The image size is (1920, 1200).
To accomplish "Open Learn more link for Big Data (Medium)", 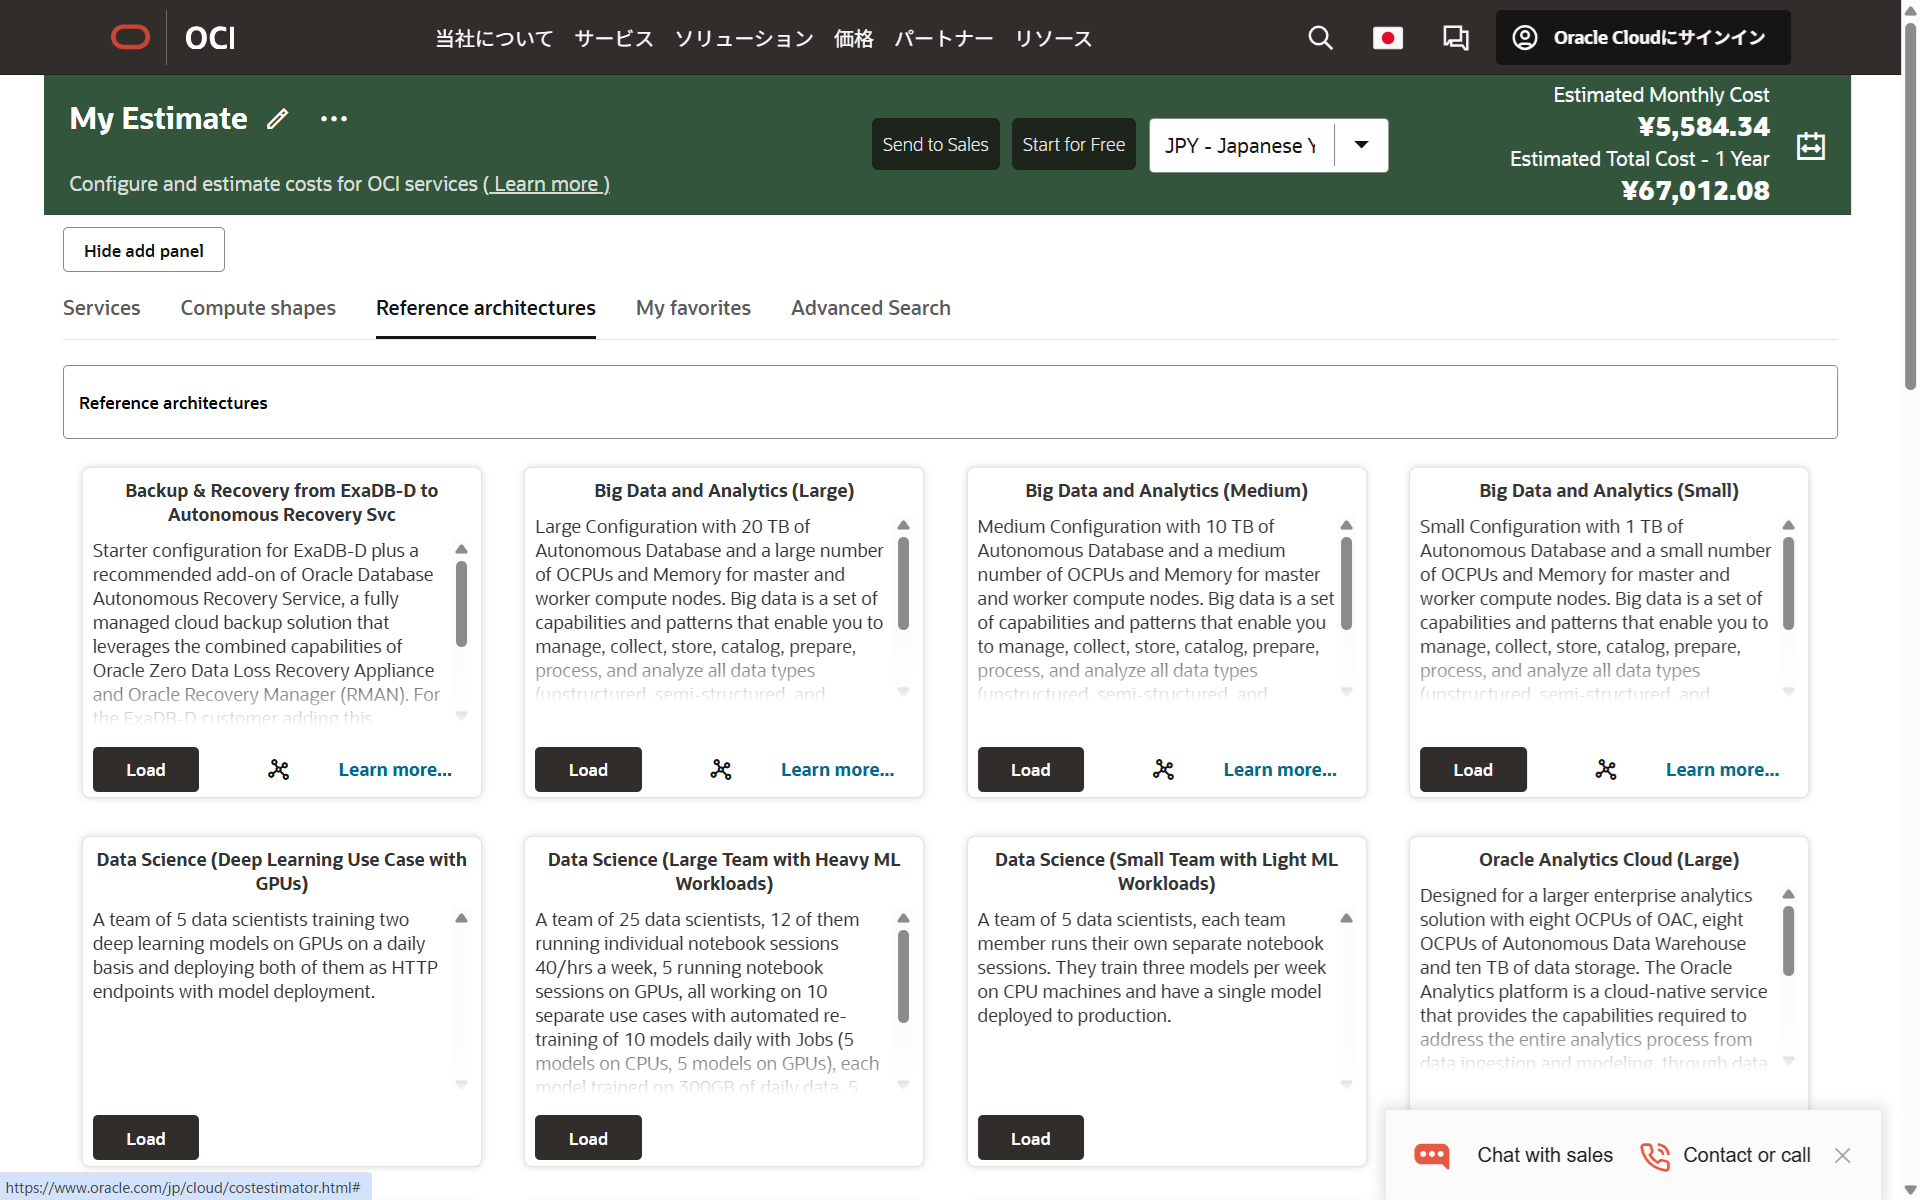I will 1279,769.
